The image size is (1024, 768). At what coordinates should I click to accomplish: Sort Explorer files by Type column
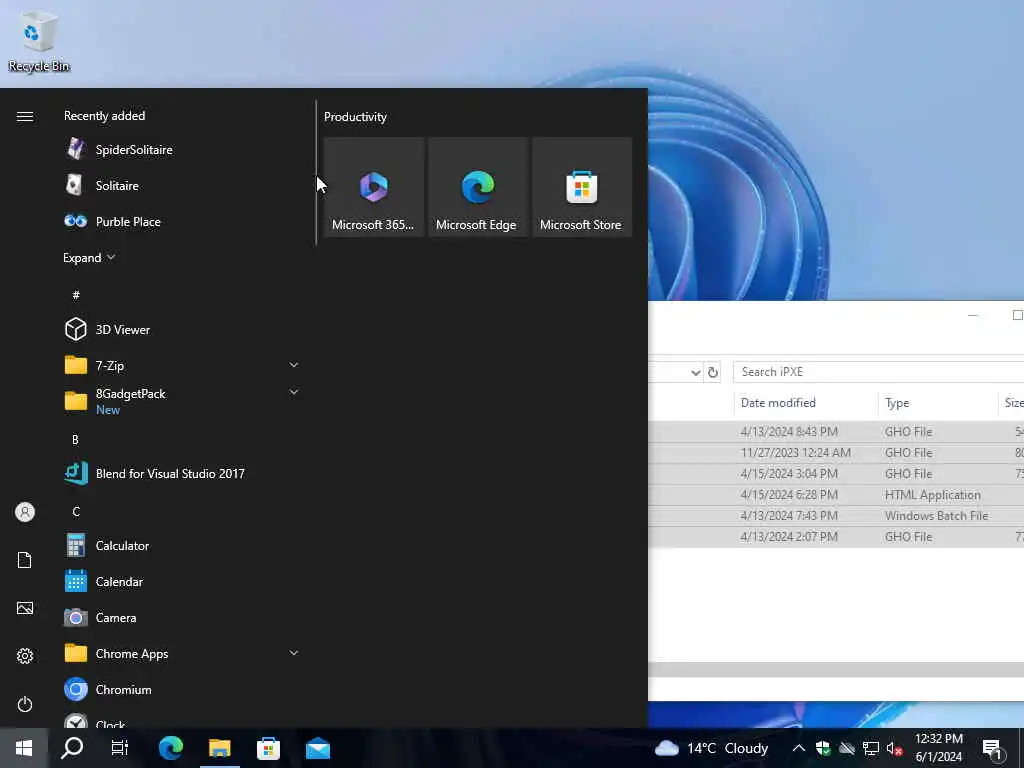point(938,403)
